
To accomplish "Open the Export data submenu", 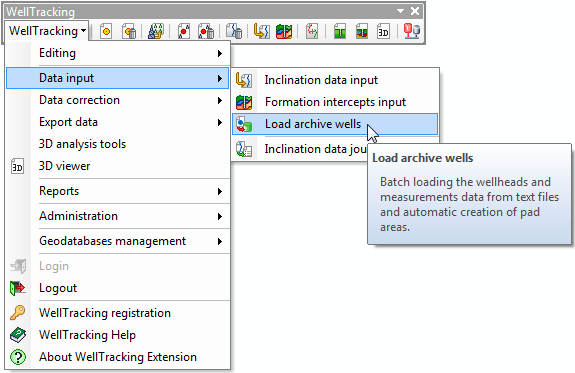I will pyautogui.click(x=117, y=122).
